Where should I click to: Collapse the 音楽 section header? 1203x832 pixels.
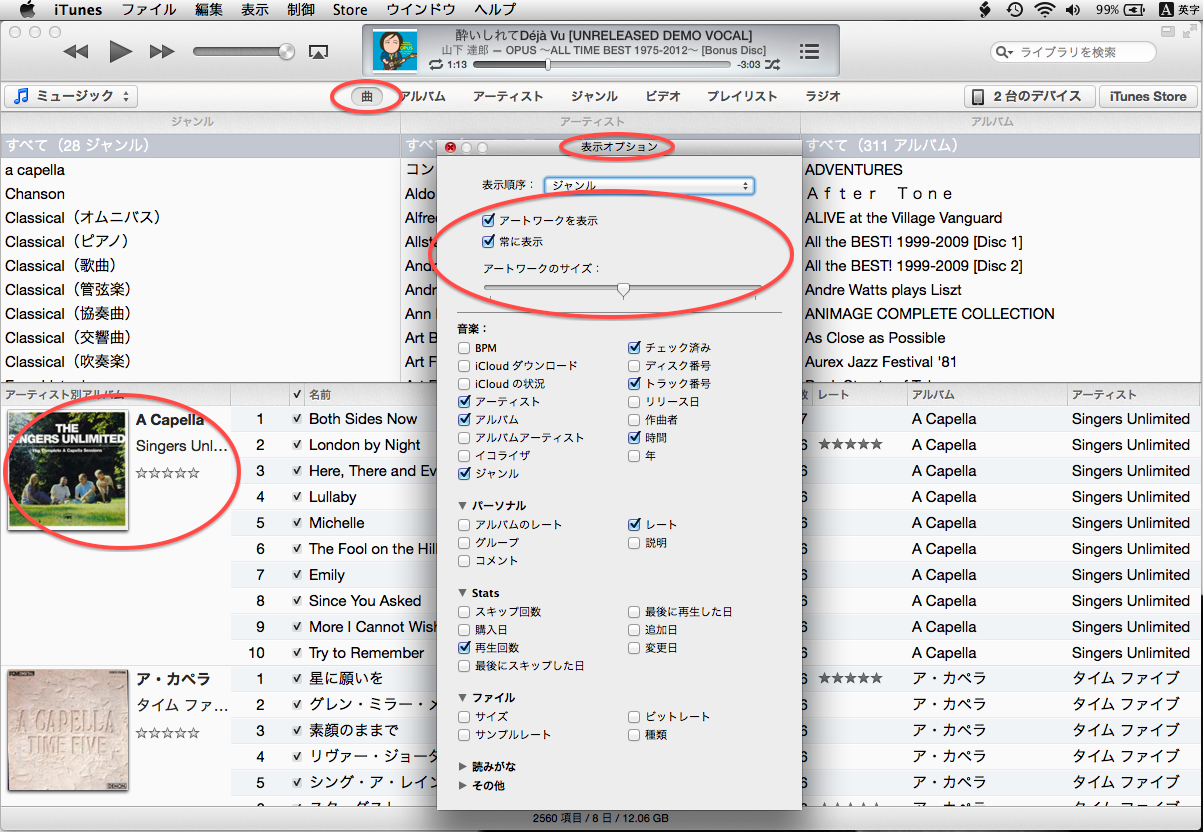pos(472,328)
